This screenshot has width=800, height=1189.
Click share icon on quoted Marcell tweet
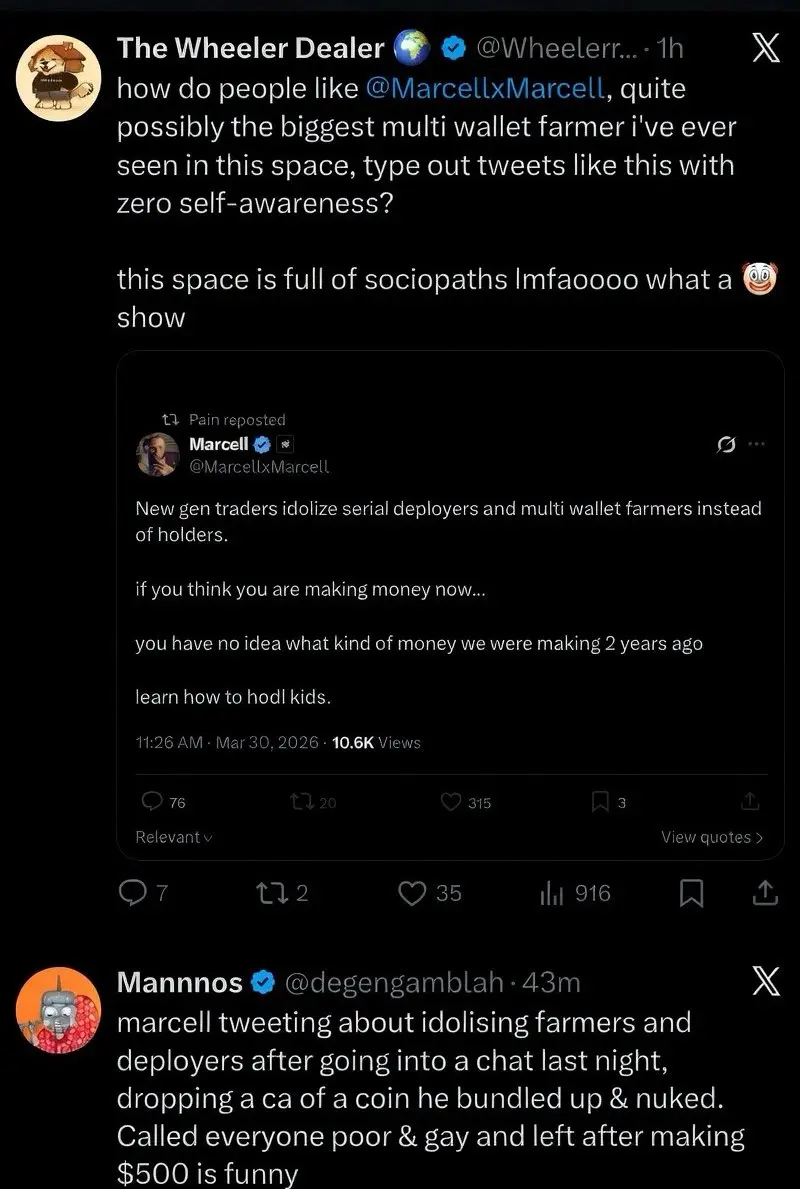coord(750,802)
